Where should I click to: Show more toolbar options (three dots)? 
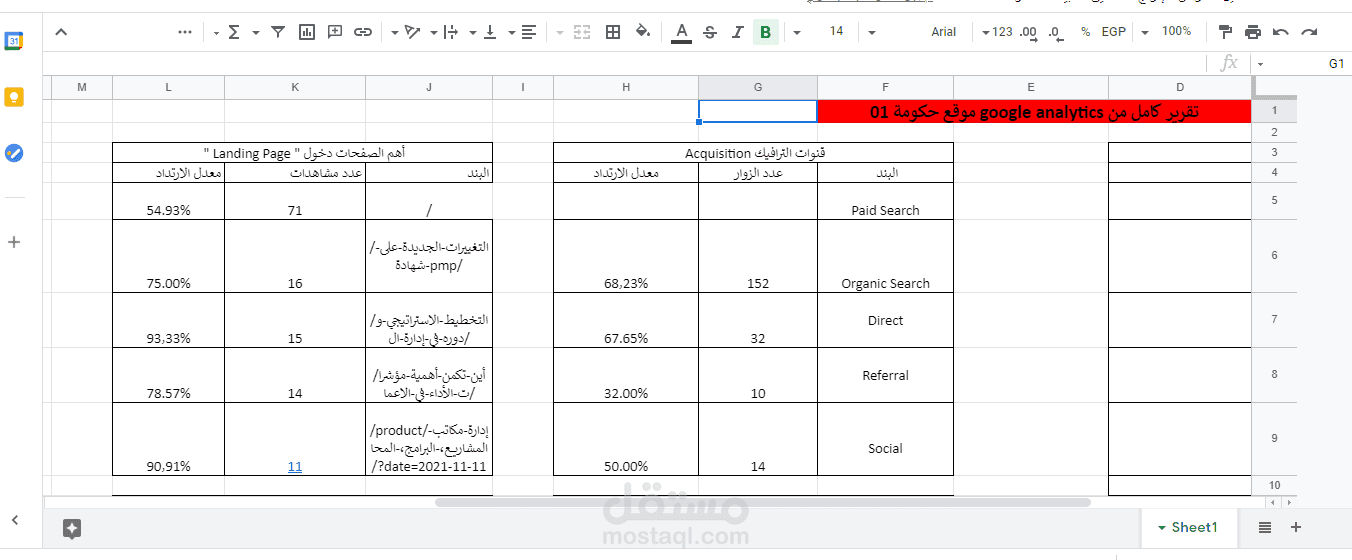click(x=185, y=32)
